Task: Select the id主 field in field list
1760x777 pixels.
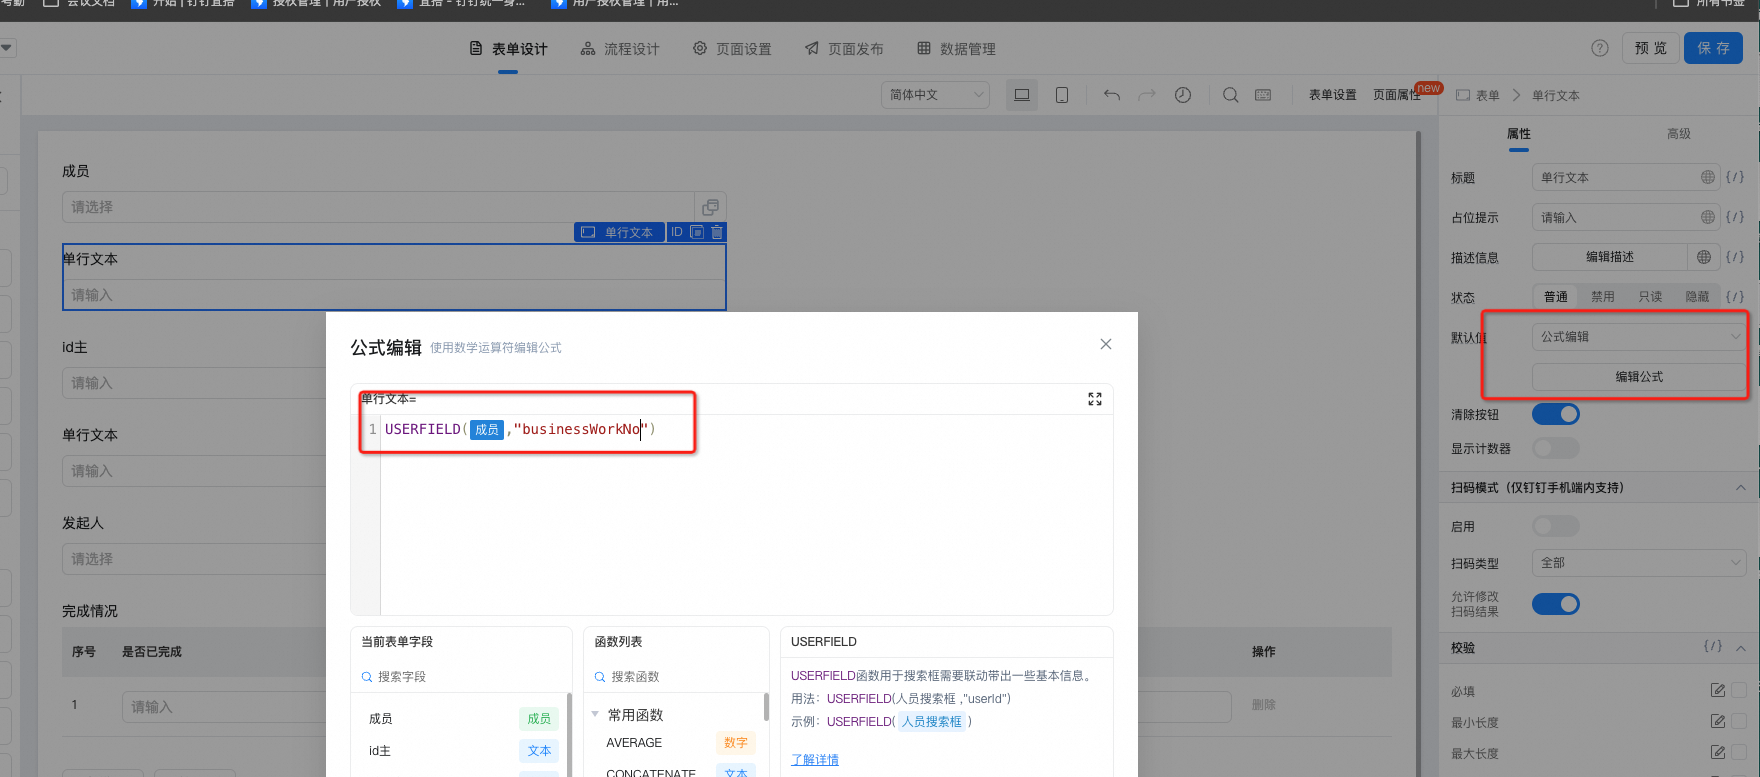Action: (461, 750)
